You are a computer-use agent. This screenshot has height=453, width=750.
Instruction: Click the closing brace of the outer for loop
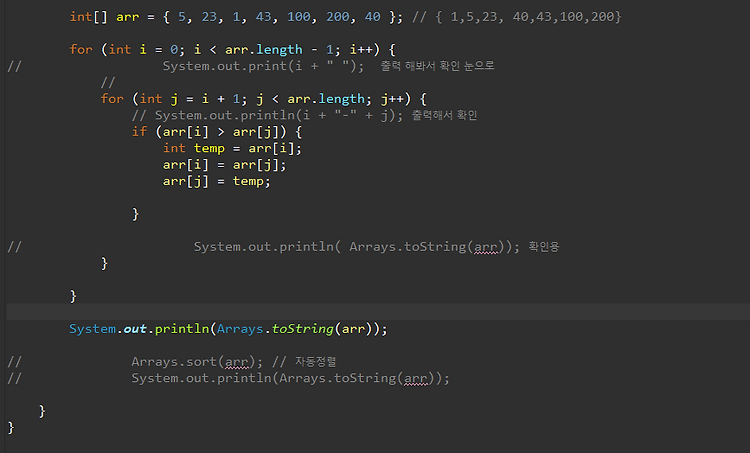click(x=73, y=296)
